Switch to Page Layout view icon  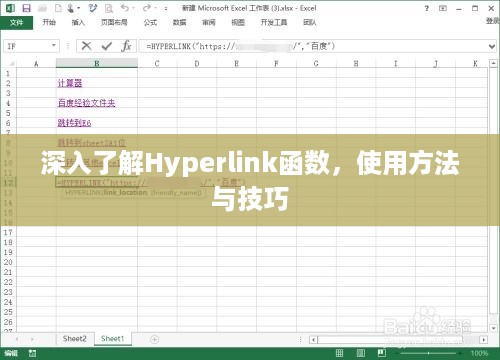[361, 353]
